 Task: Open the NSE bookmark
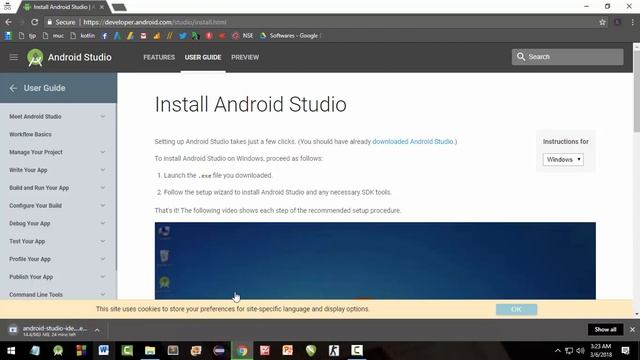point(243,36)
